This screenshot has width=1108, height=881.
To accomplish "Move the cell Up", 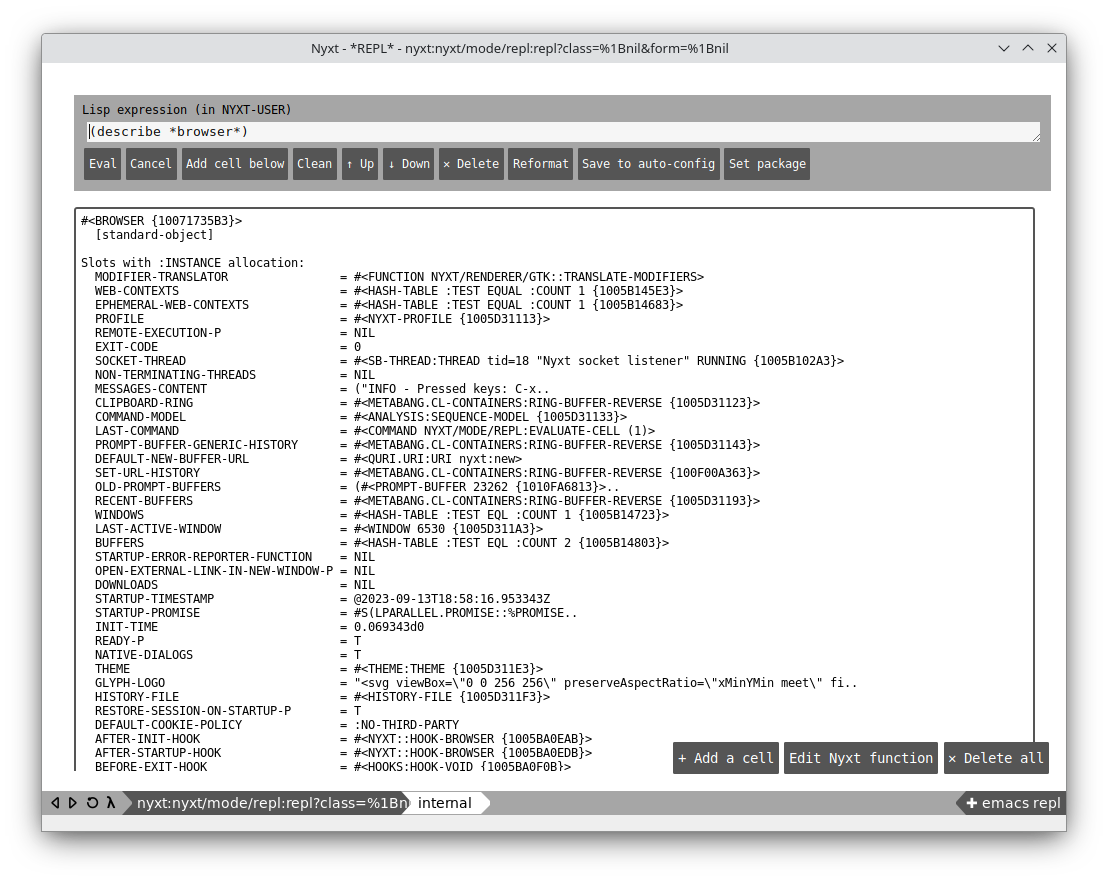I will coord(360,164).
